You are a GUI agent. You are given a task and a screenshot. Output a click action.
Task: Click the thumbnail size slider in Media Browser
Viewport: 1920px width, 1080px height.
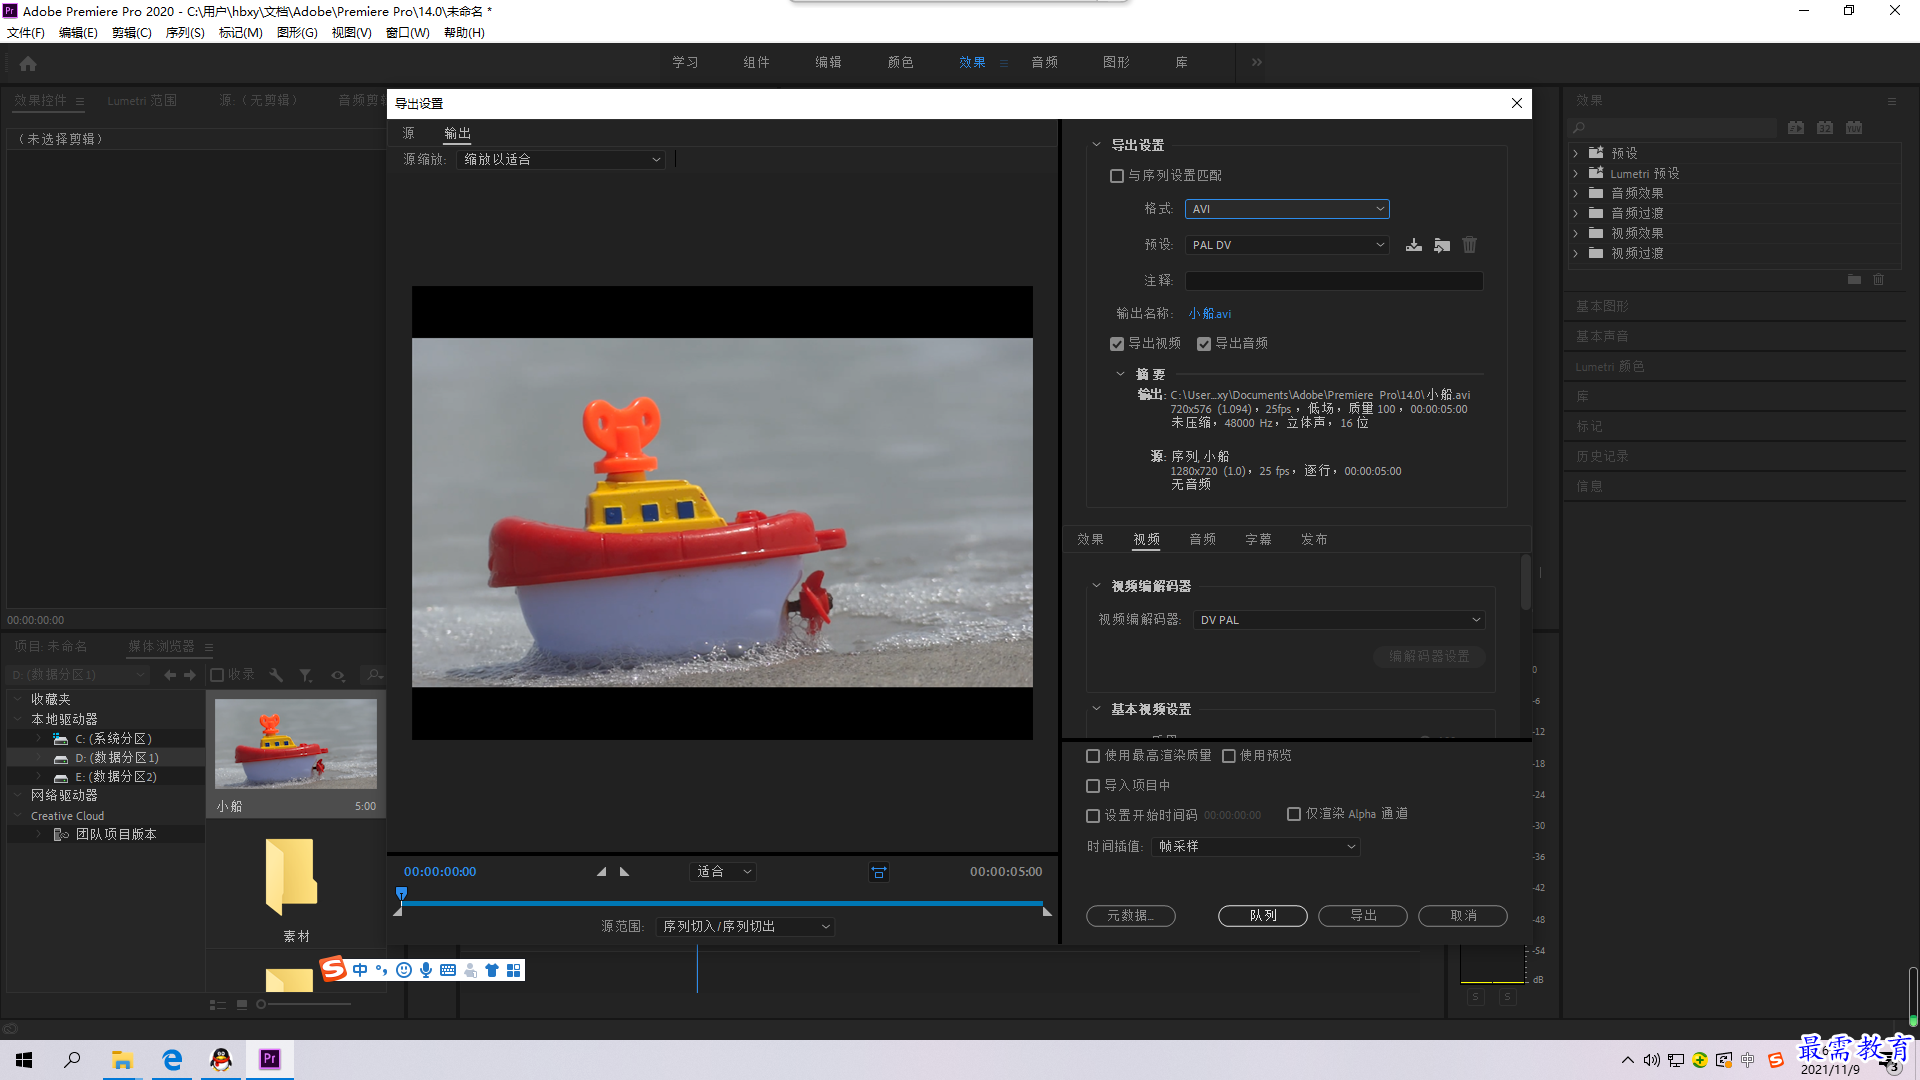[x=262, y=1005]
